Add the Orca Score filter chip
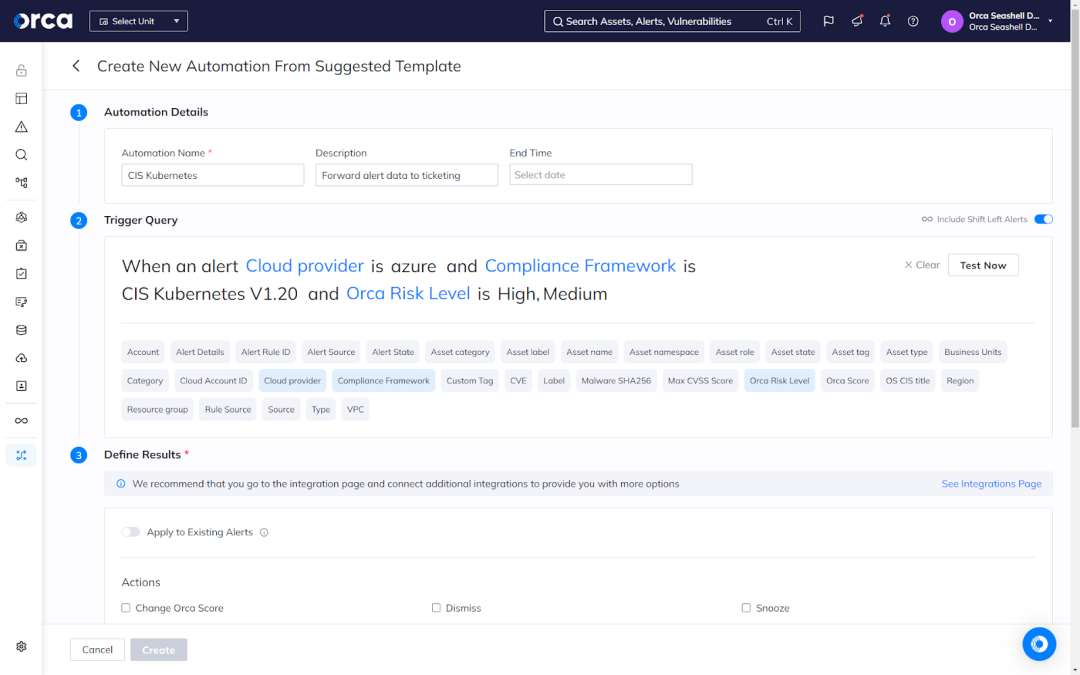The height and width of the screenshot is (675, 1080). coord(847,381)
